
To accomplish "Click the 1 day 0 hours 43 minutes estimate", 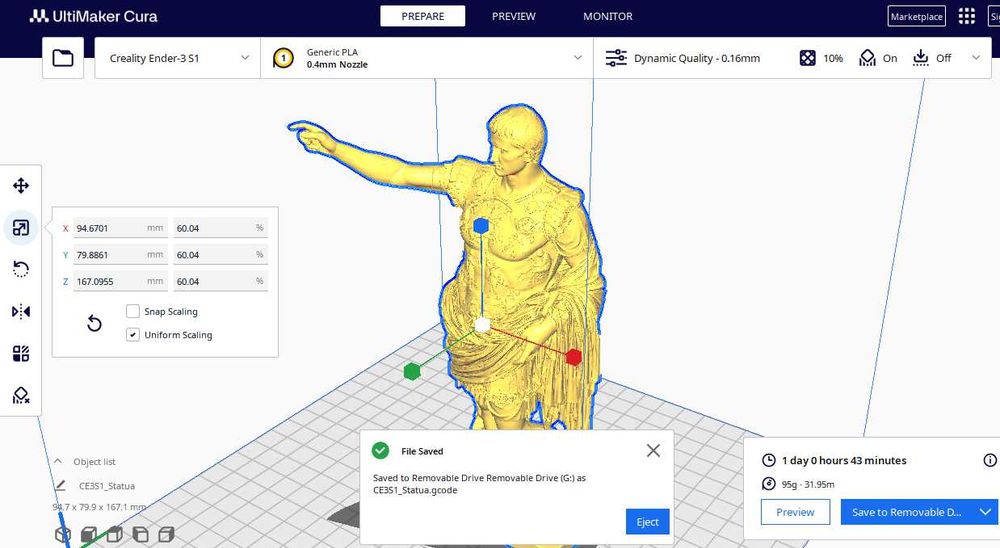I will coord(844,460).
